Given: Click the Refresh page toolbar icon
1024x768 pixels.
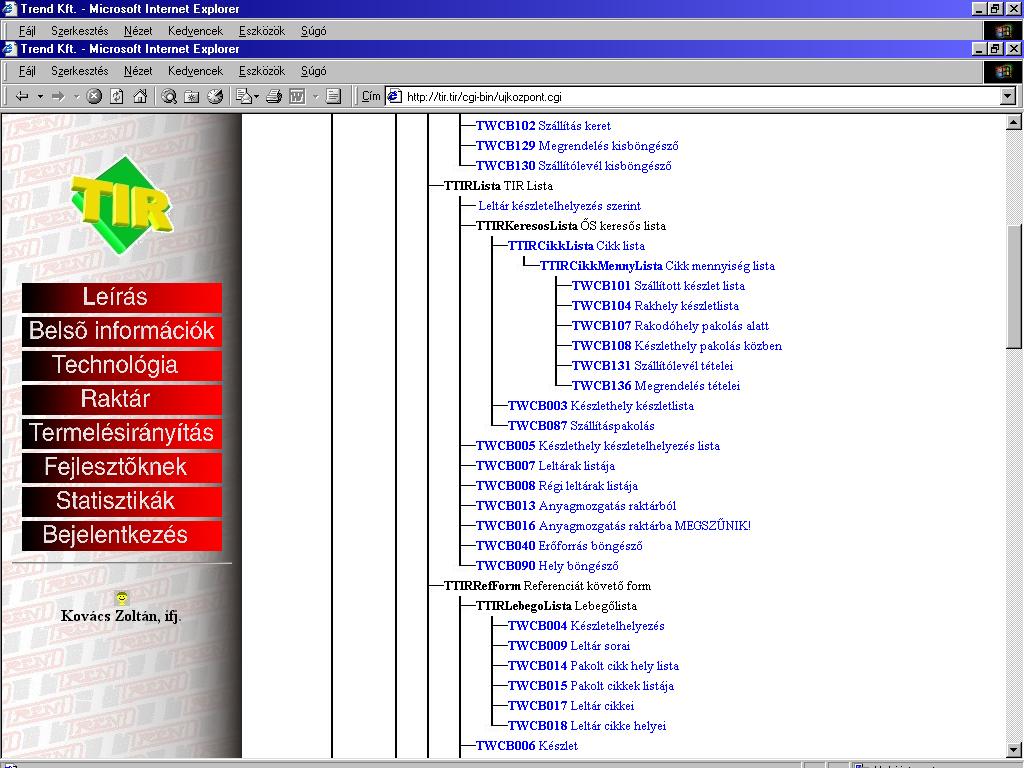Looking at the screenshot, I should point(117,97).
